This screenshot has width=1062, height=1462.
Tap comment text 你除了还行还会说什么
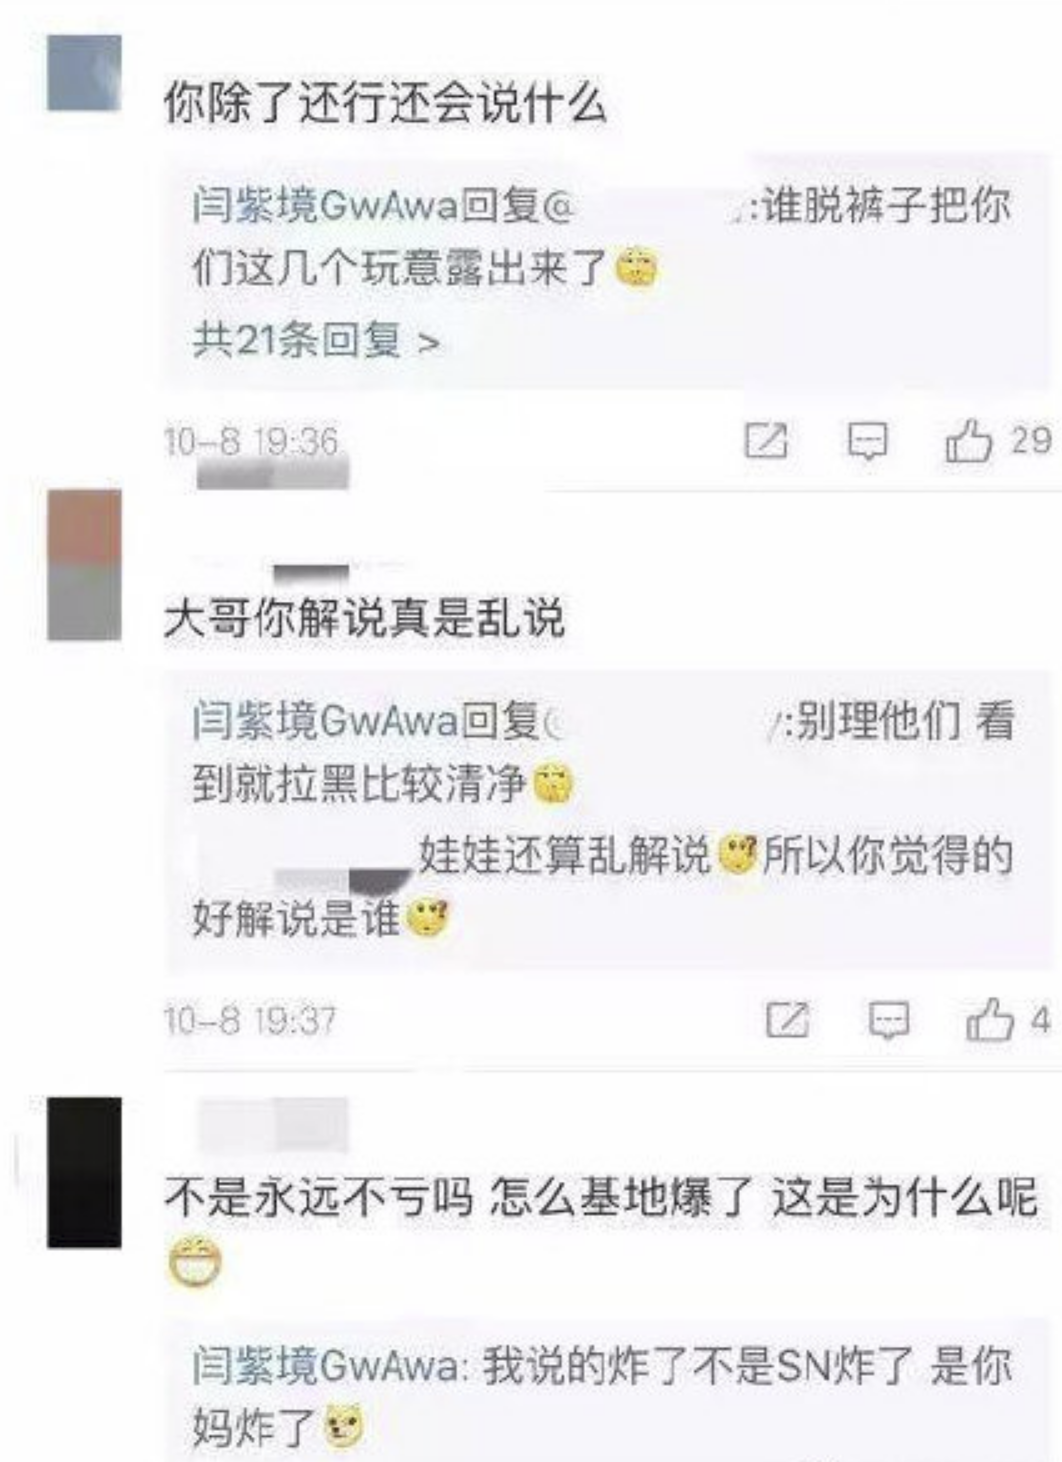[x=385, y=103]
